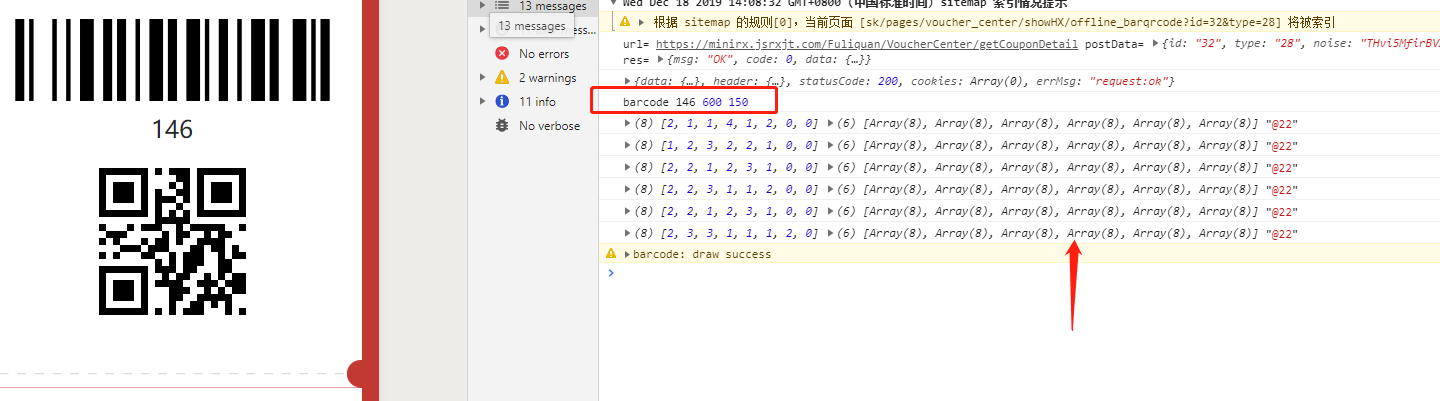Select the No verbose filter
Viewport: 1440px width, 401px height.
pos(533,126)
